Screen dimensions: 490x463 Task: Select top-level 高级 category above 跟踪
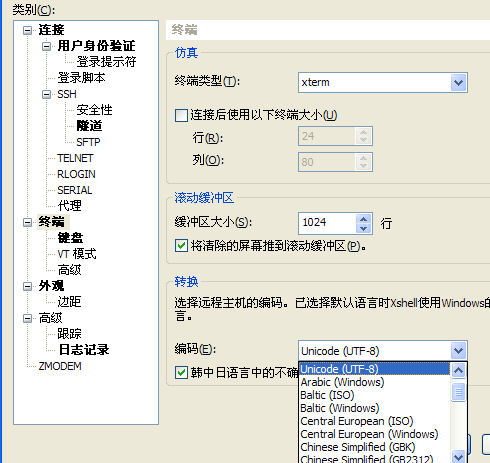coord(50,318)
